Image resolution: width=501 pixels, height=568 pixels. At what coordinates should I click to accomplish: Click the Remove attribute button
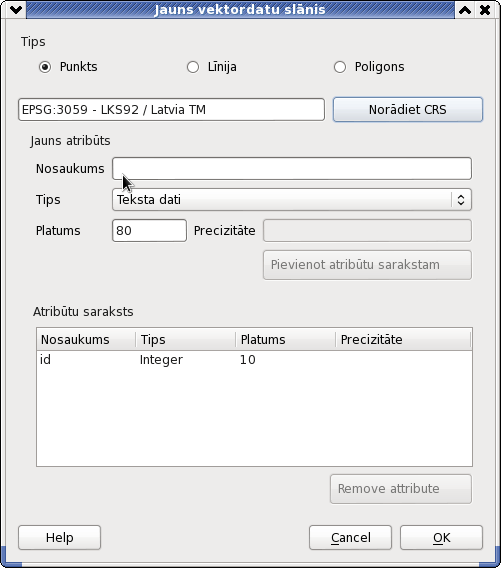401,489
